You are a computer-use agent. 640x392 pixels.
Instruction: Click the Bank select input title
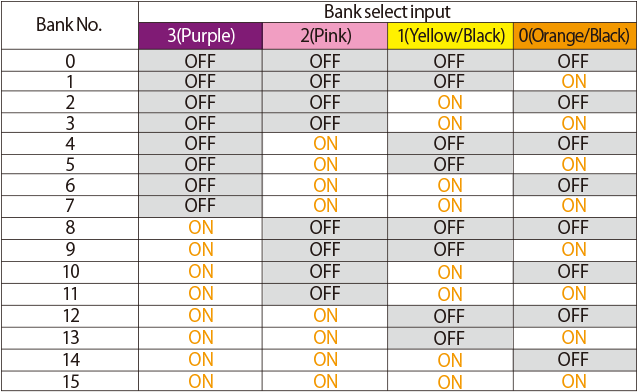[x=387, y=12]
